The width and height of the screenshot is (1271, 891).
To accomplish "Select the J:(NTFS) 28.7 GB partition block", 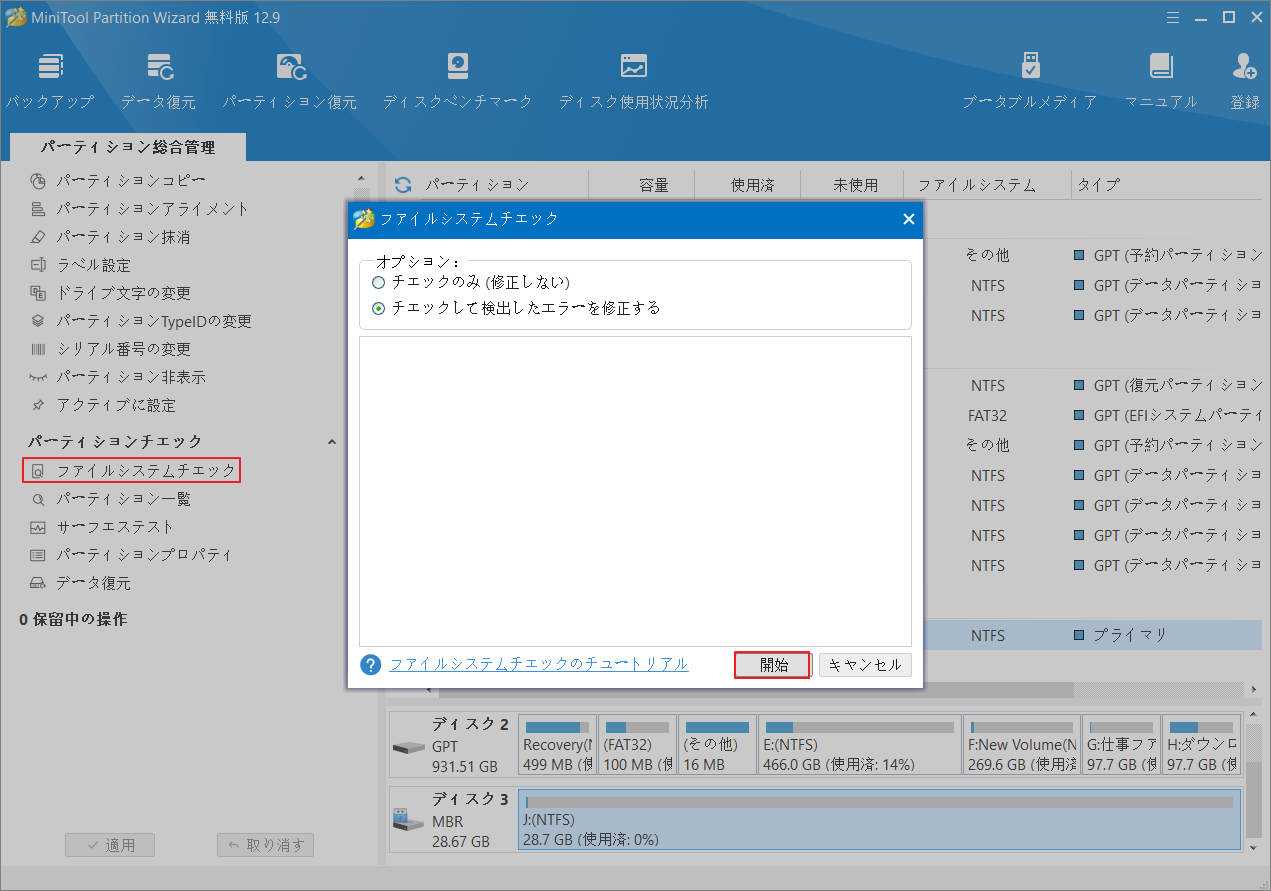I will click(879, 820).
